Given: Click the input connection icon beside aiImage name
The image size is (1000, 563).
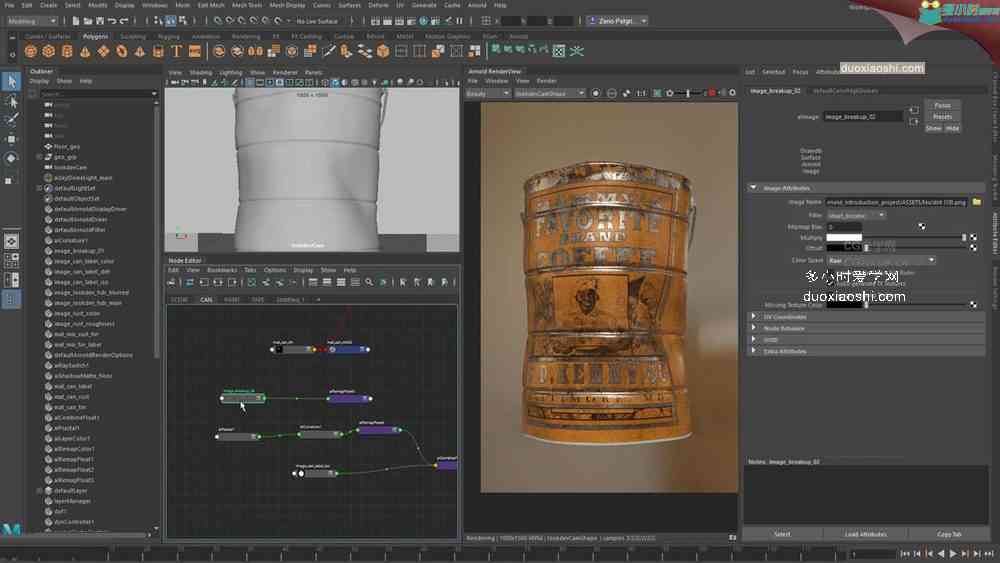Looking at the screenshot, I should point(914,110).
